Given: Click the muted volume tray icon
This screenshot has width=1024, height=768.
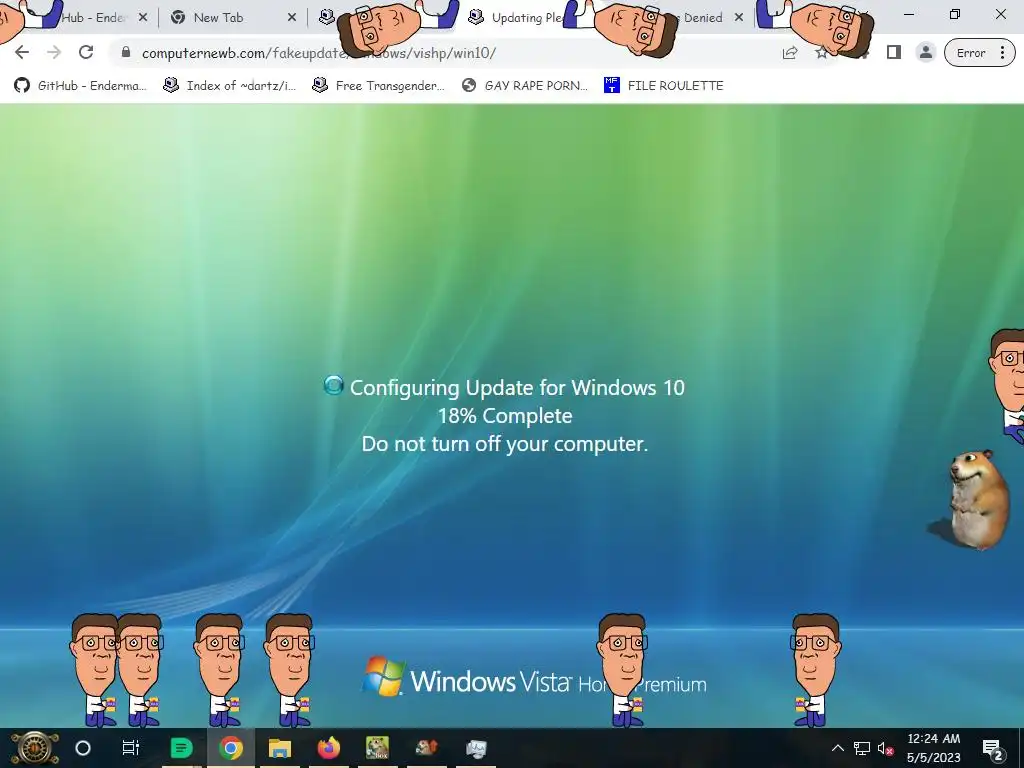Looking at the screenshot, I should click(886, 748).
